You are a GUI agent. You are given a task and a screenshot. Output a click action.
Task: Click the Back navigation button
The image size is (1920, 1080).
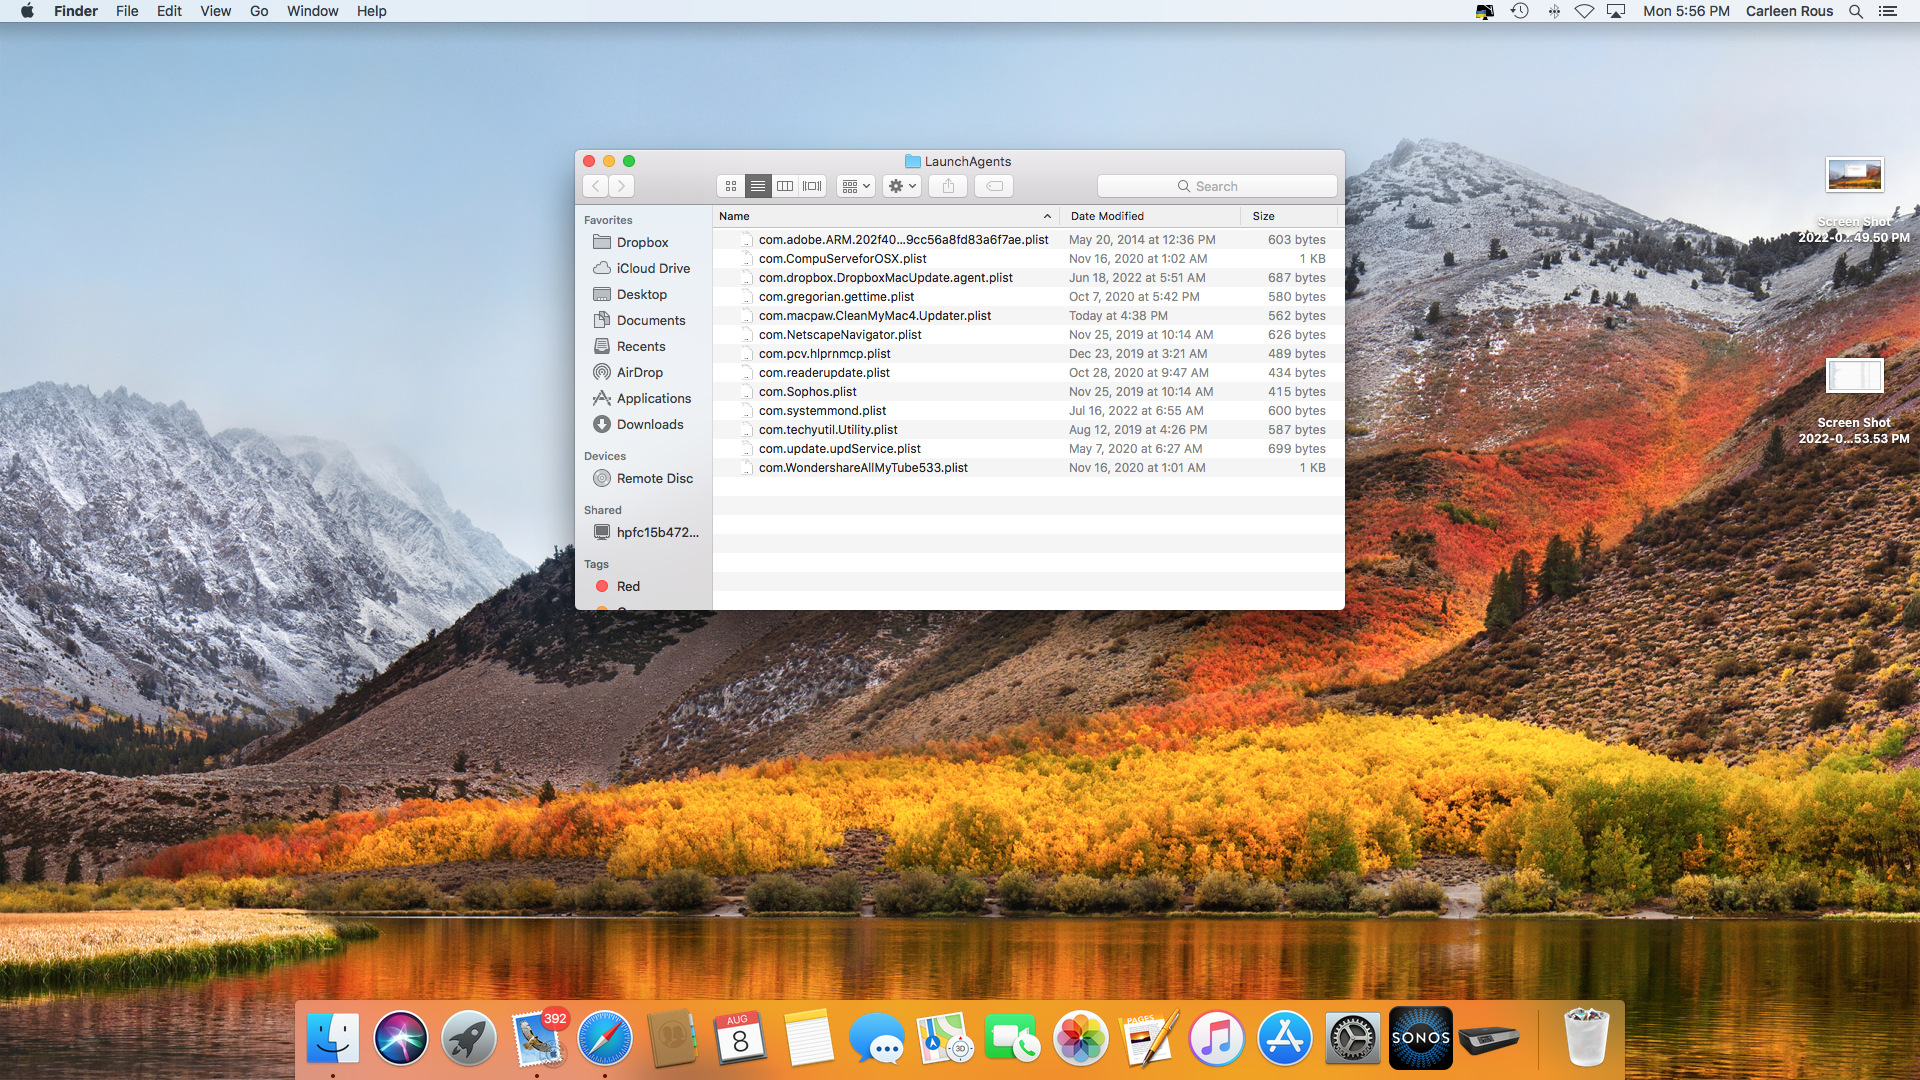pyautogui.click(x=596, y=186)
